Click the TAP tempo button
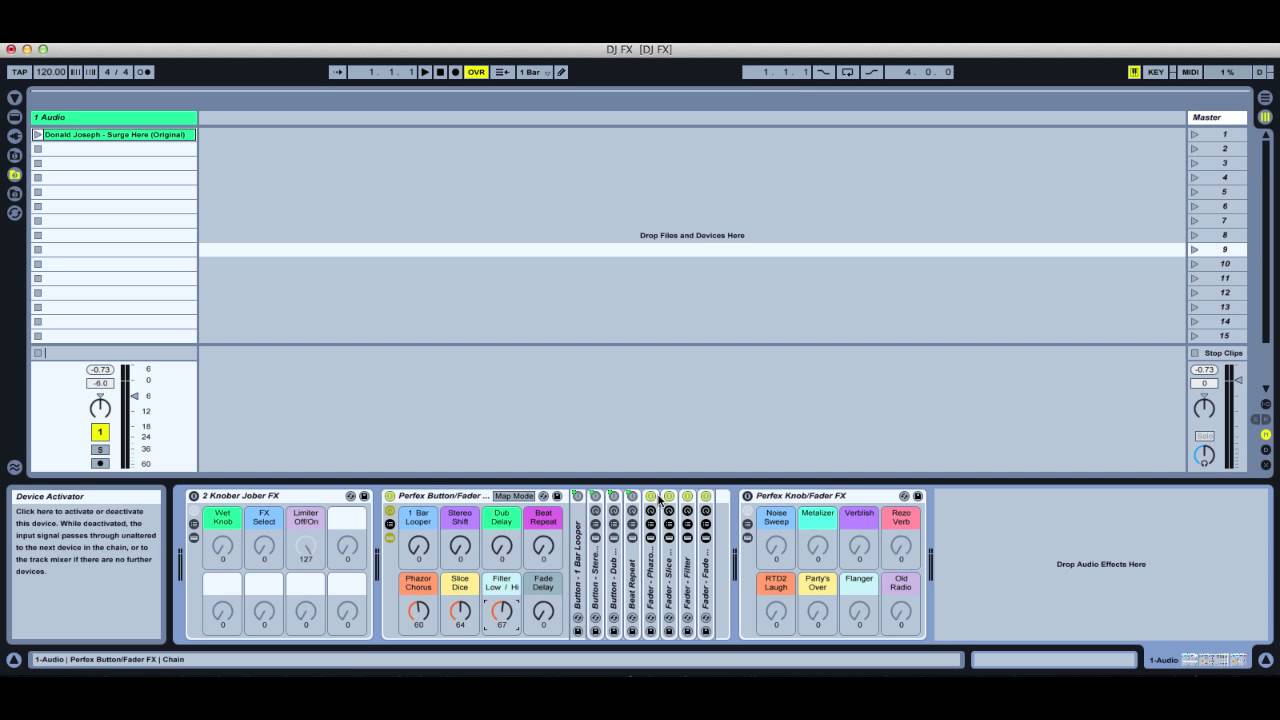Viewport: 1280px width, 720px height. (19, 72)
